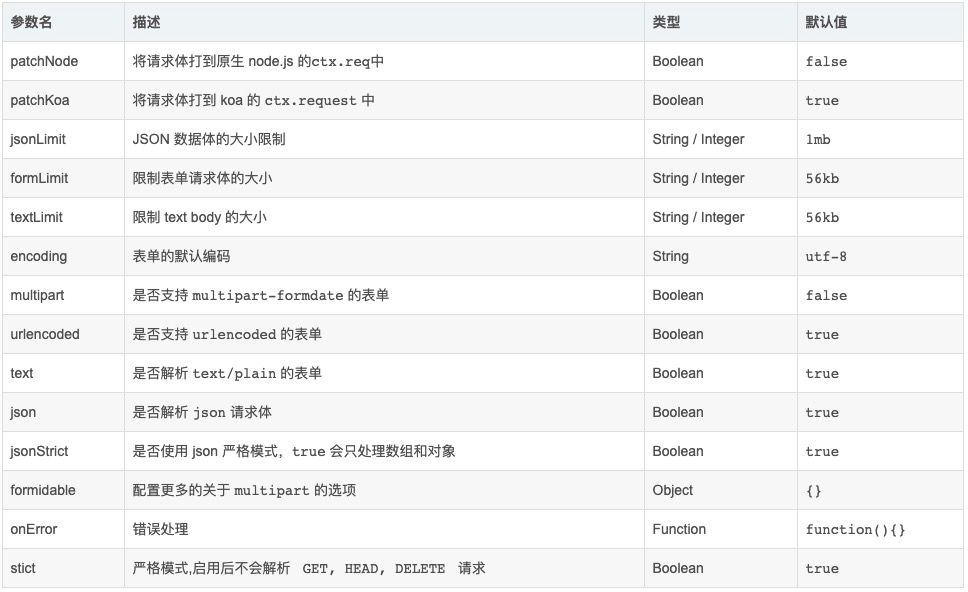This screenshot has height=592, width=968.
Task: Pick the textLimit parameter name
Action: coord(37,217)
